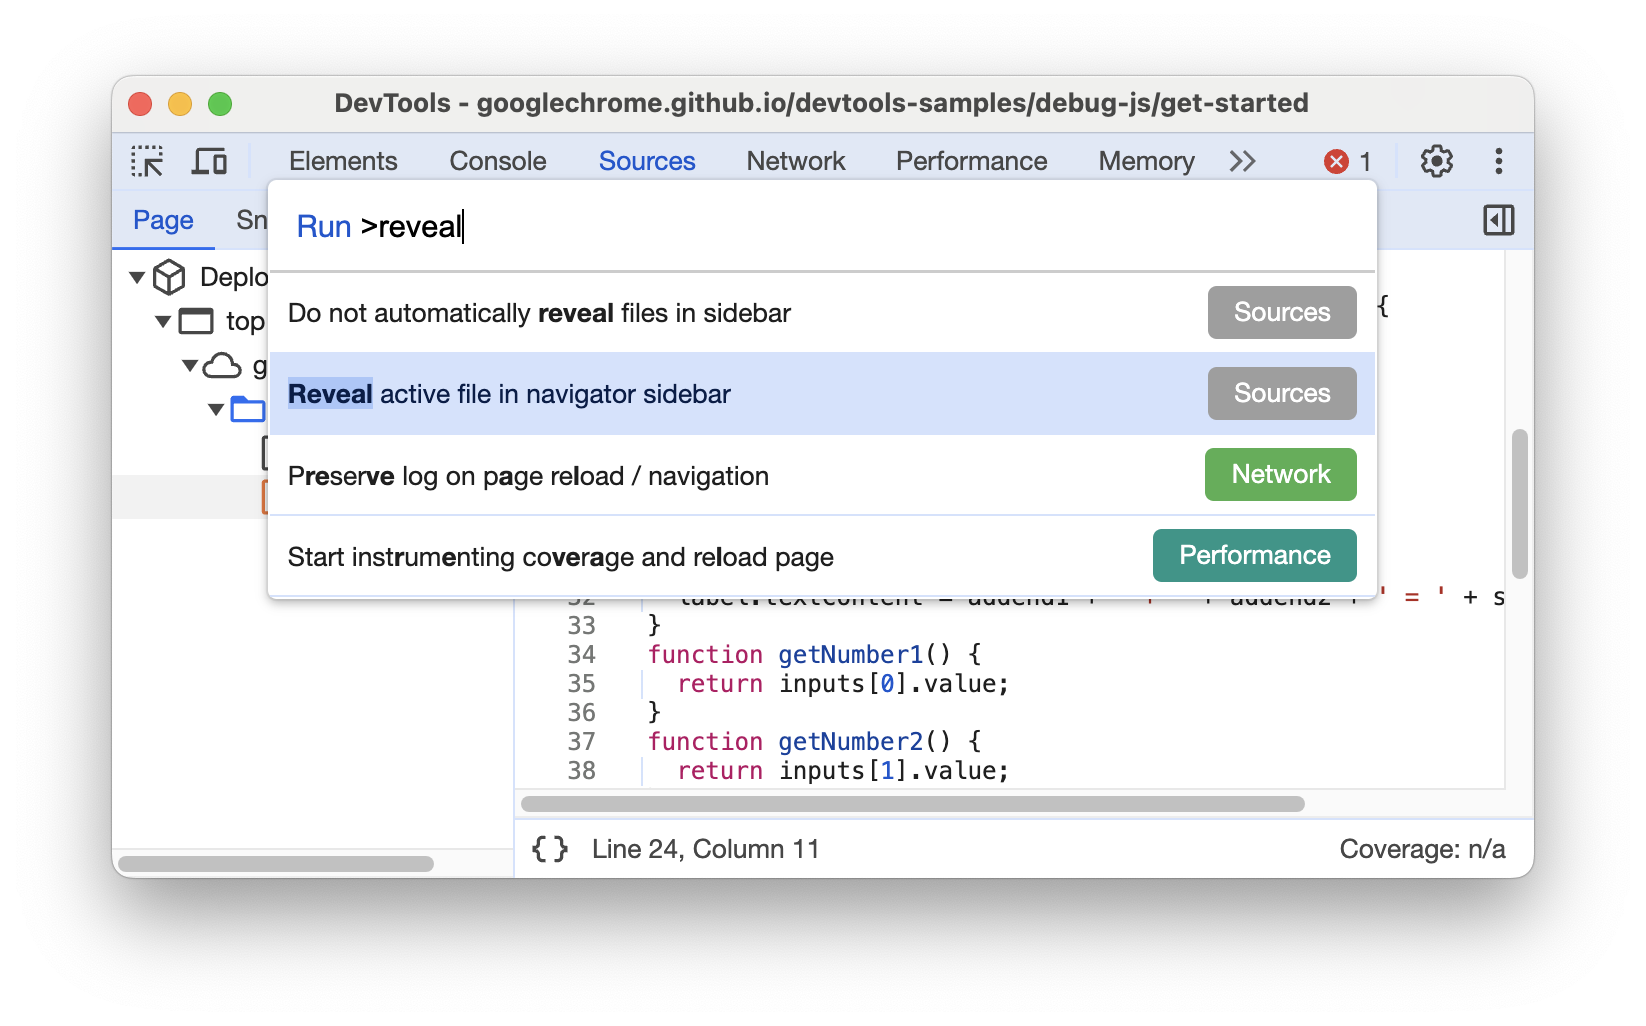
Task: Open the three-dot customize menu
Action: [x=1497, y=161]
